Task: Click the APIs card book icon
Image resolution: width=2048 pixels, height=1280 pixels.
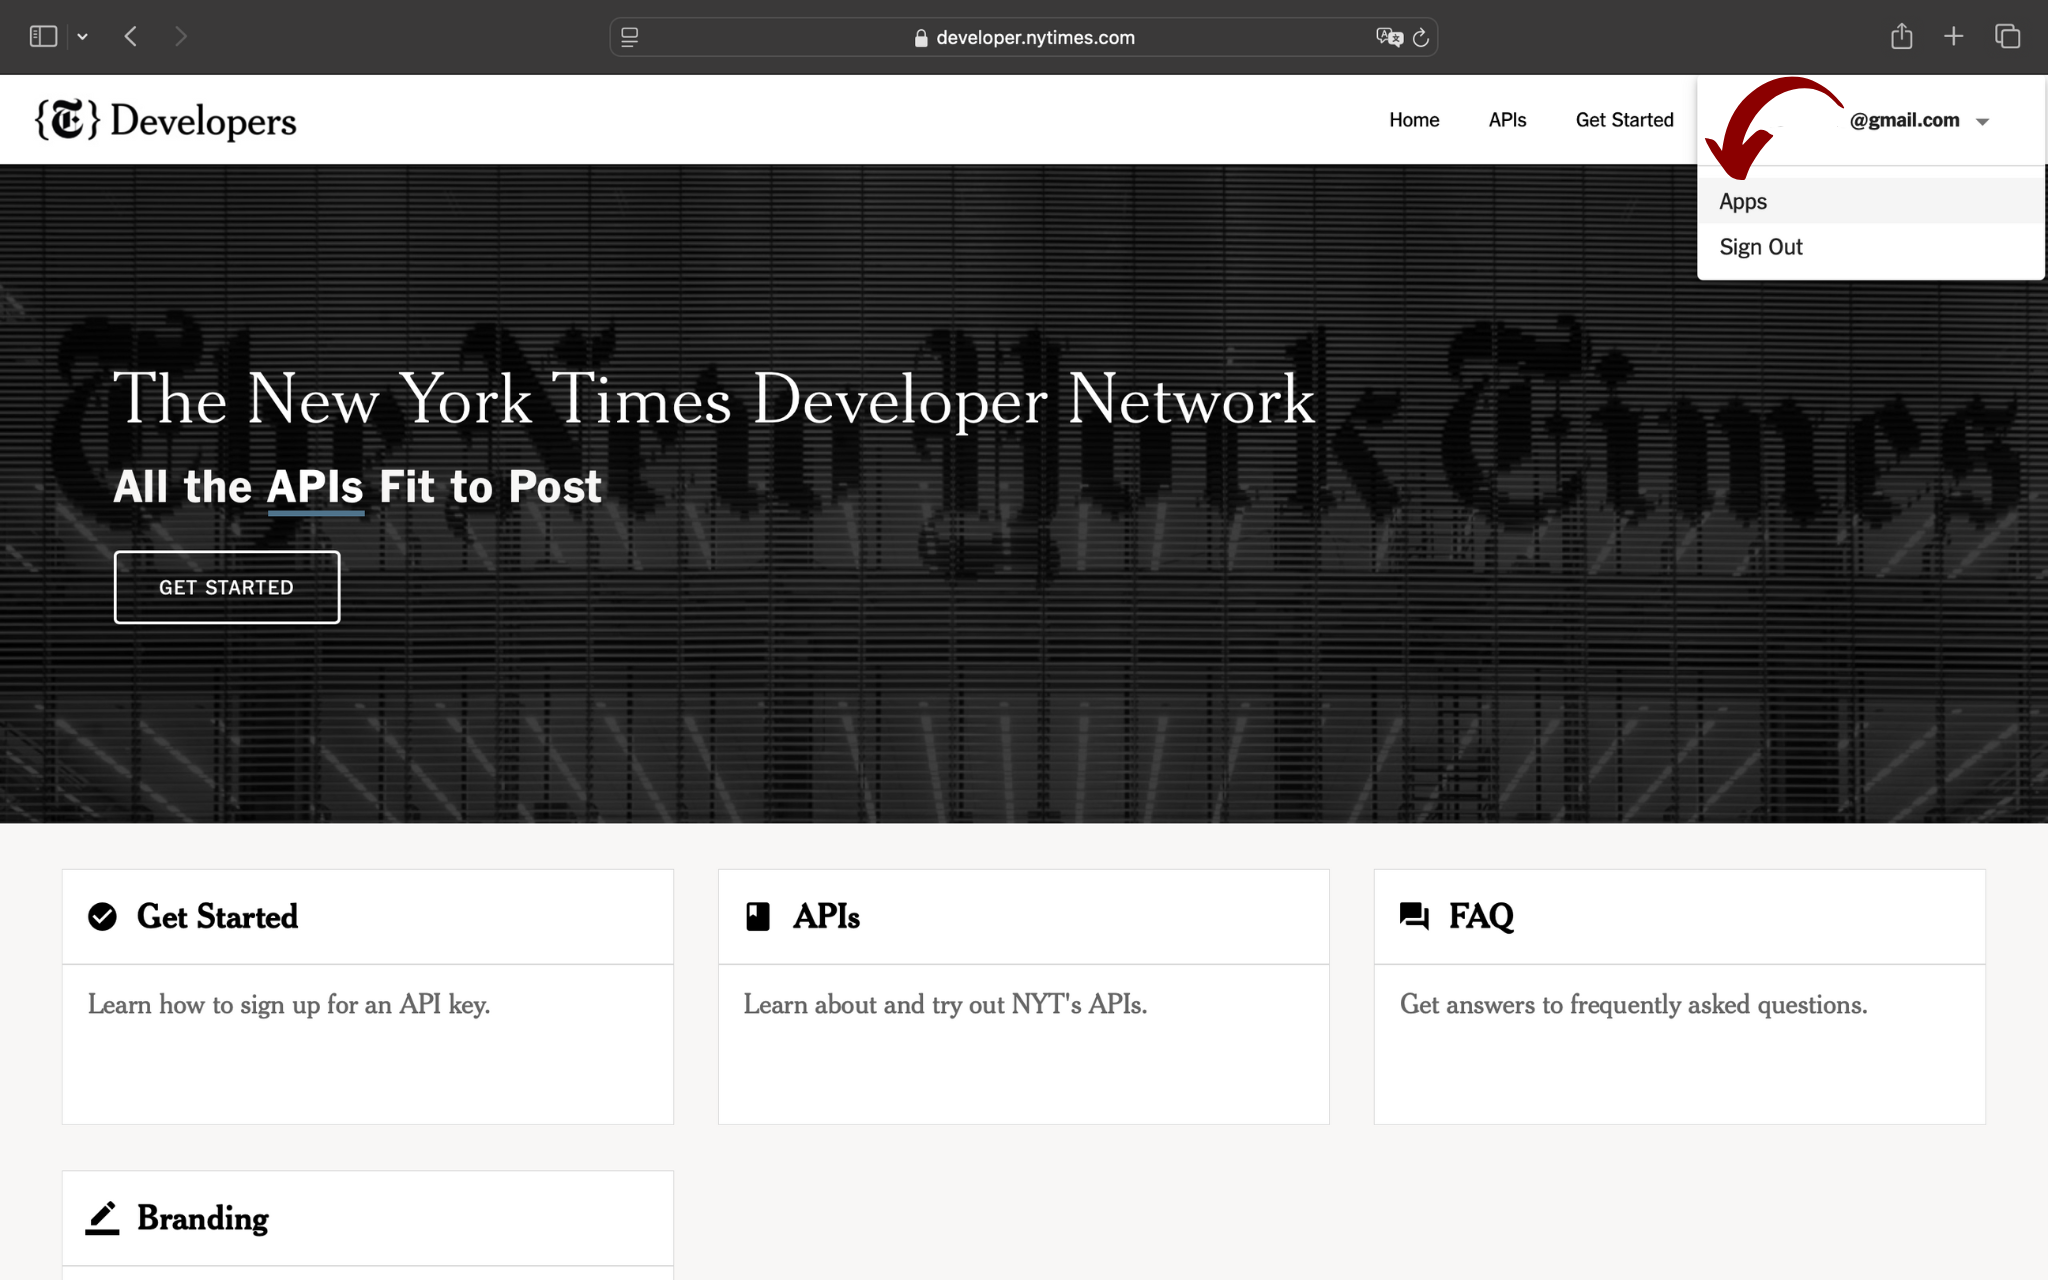Action: [x=758, y=916]
